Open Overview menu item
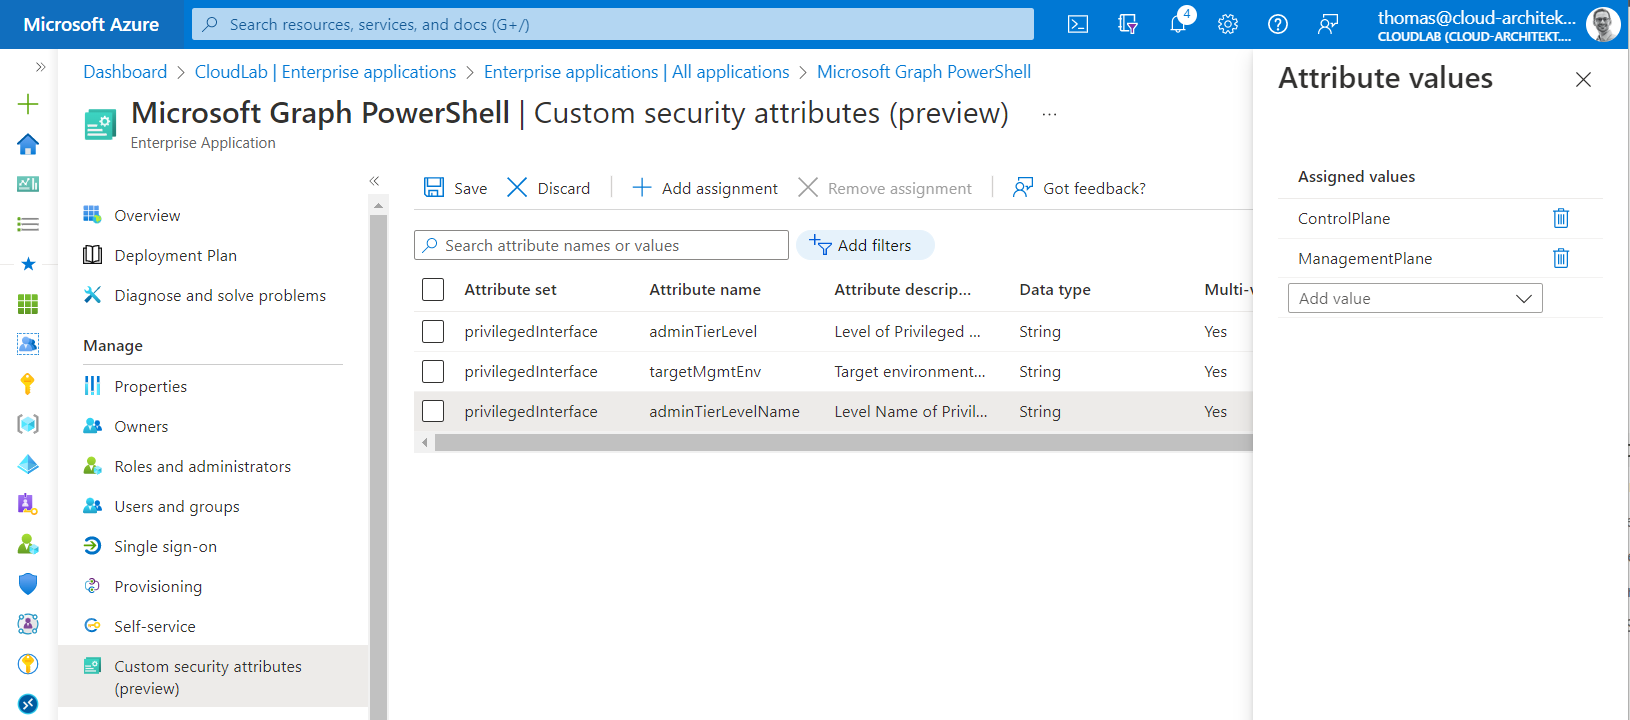Image resolution: width=1630 pixels, height=720 pixels. click(147, 215)
